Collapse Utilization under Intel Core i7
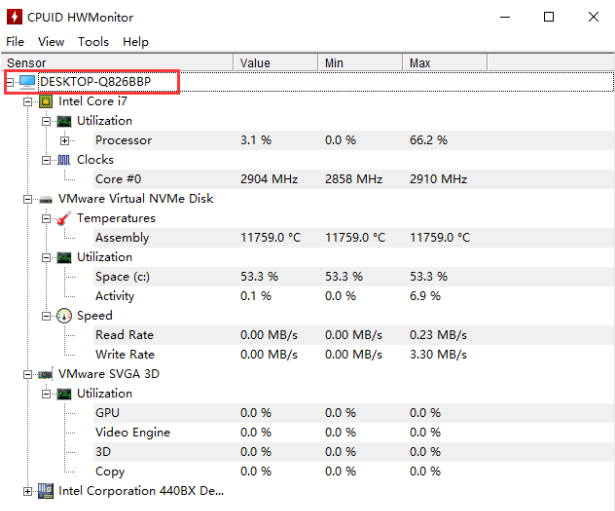 tap(46, 121)
